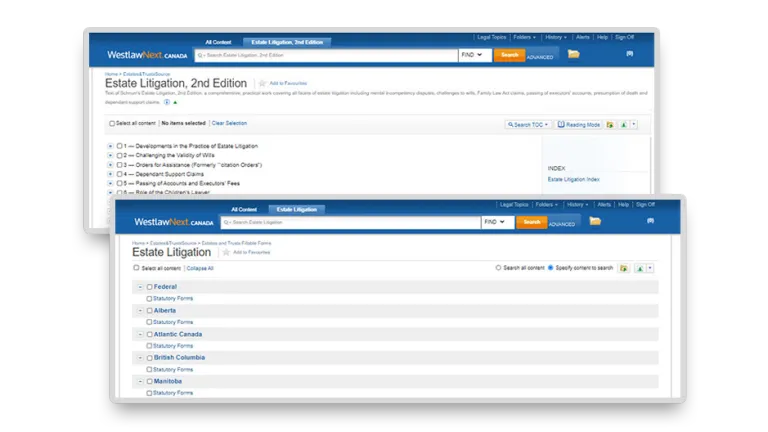Switch to All Content tab in front window
The image size is (768, 432).
click(x=244, y=210)
